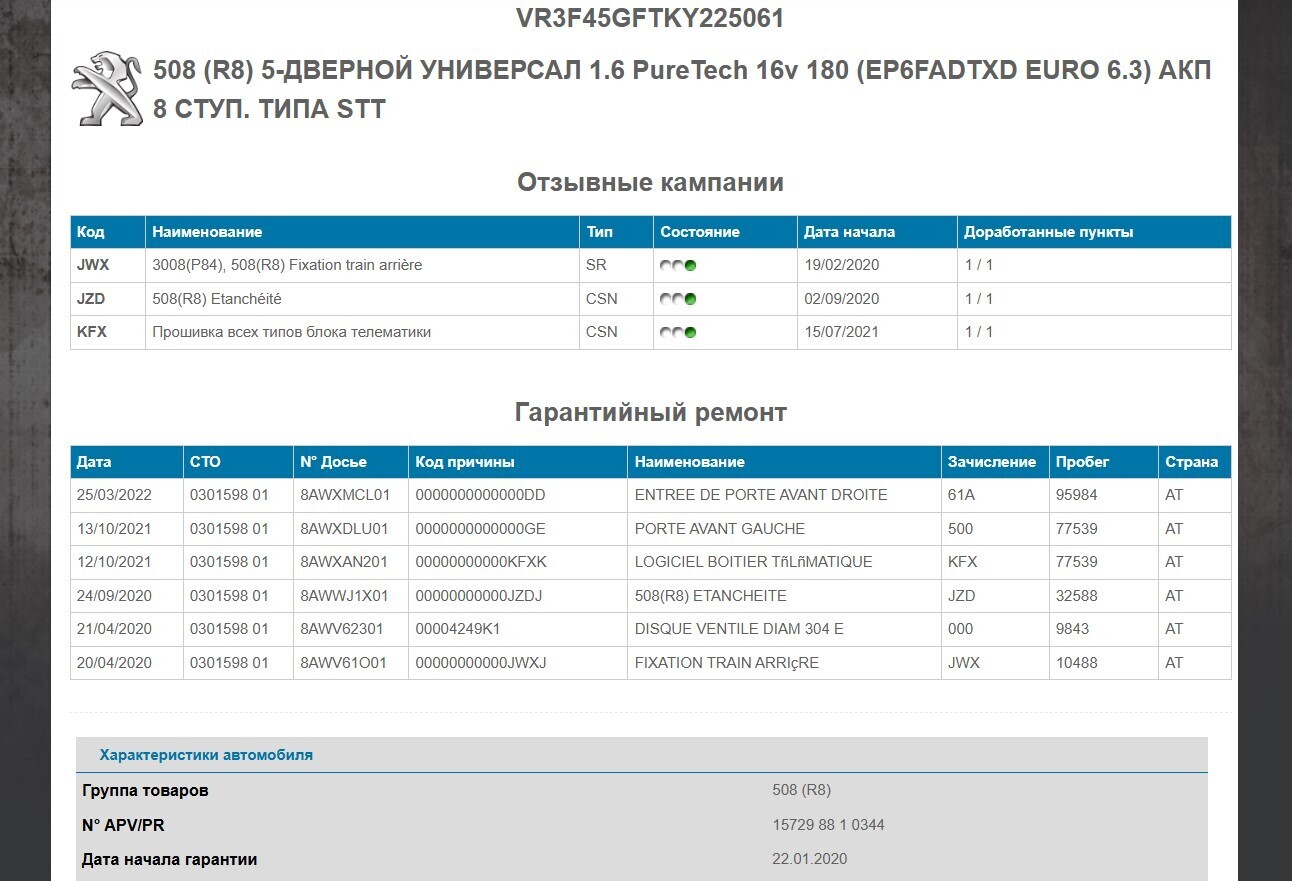Image resolution: width=1292 pixels, height=881 pixels.
Task: Click cause code 00000000000KFXK
Action: [481, 562]
